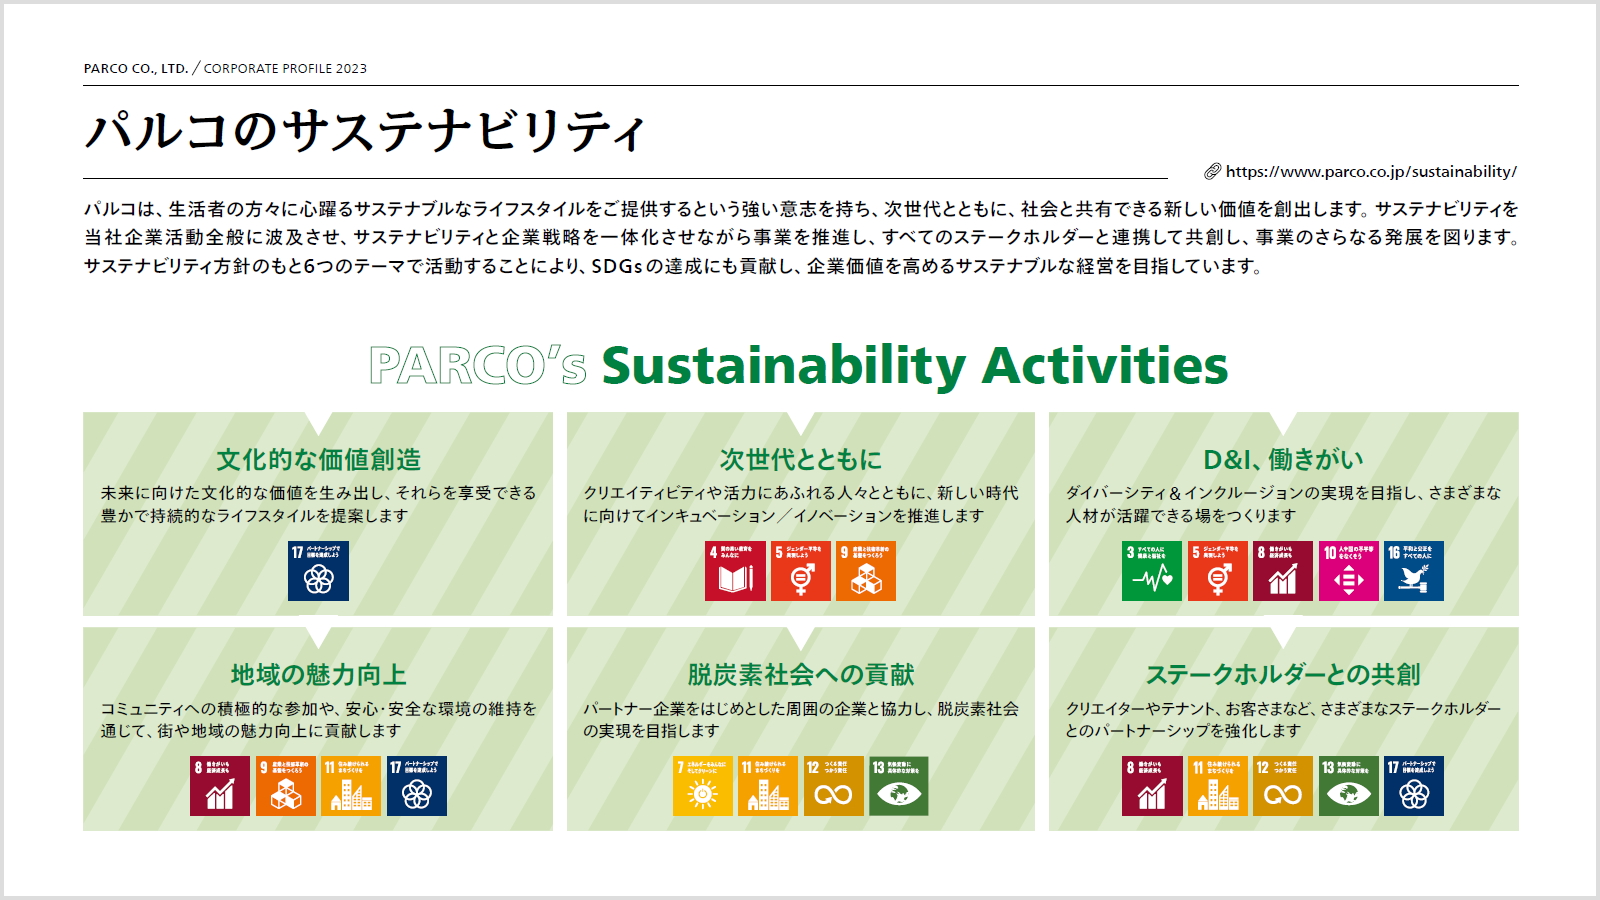1600x900 pixels.
Task: Click the description text under 文化的な価値創造
Action: (318, 504)
